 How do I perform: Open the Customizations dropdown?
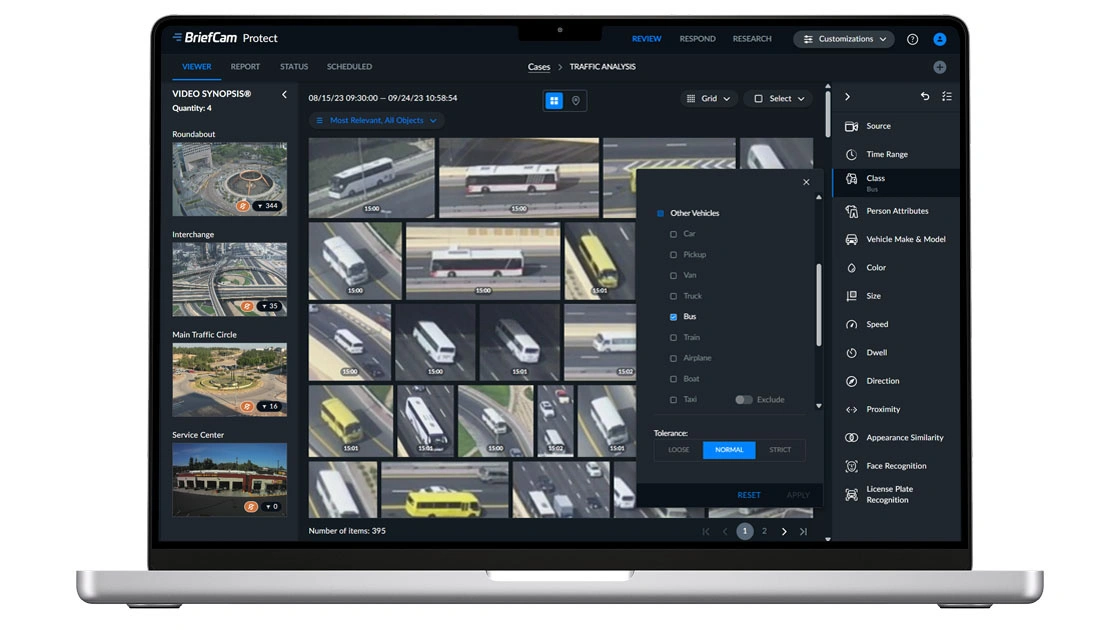[x=845, y=39]
